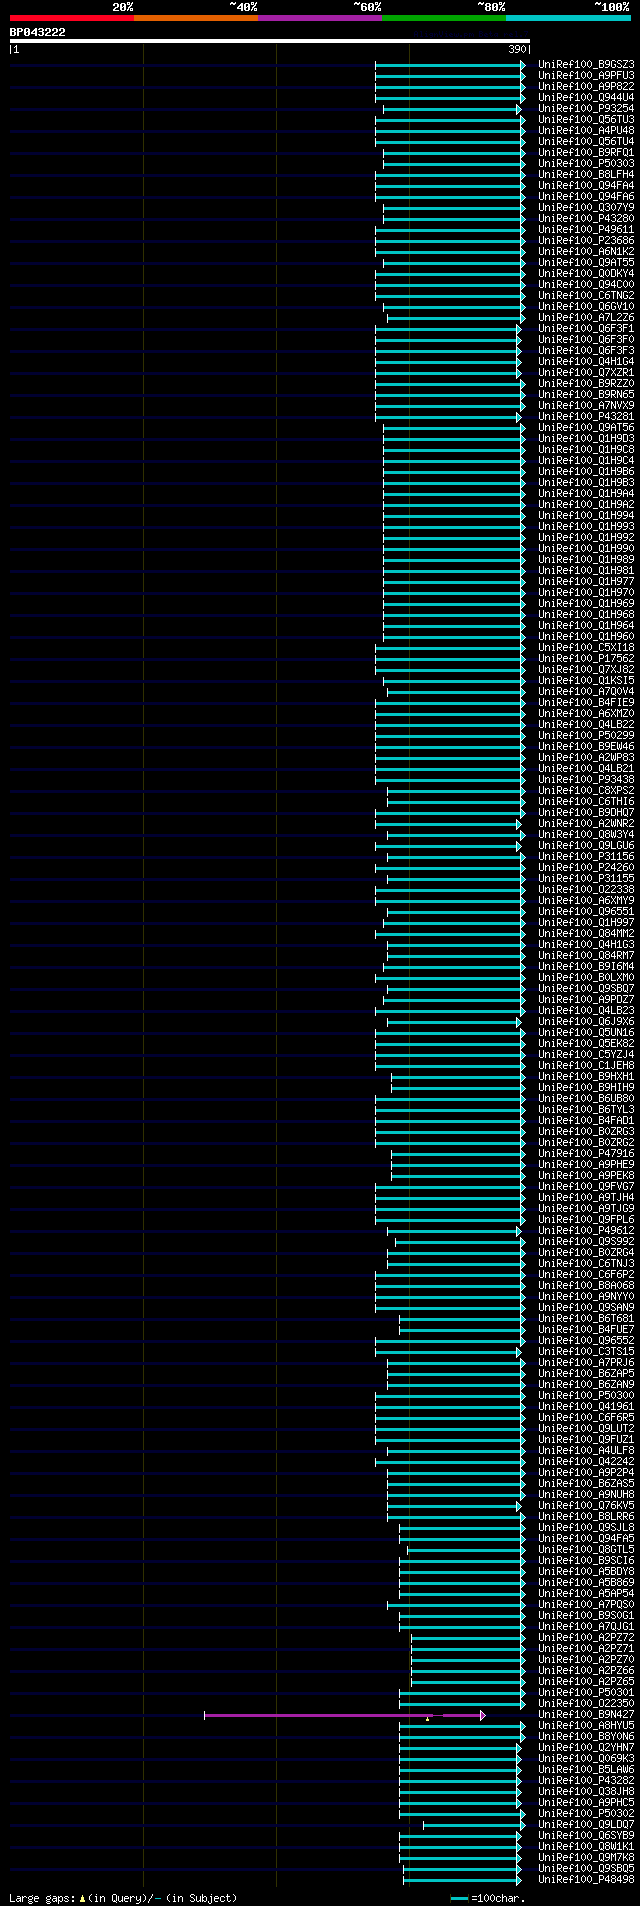Click the red 20% identity legend segment
This screenshot has width=640, height=1906.
pyautogui.click(x=72, y=18)
